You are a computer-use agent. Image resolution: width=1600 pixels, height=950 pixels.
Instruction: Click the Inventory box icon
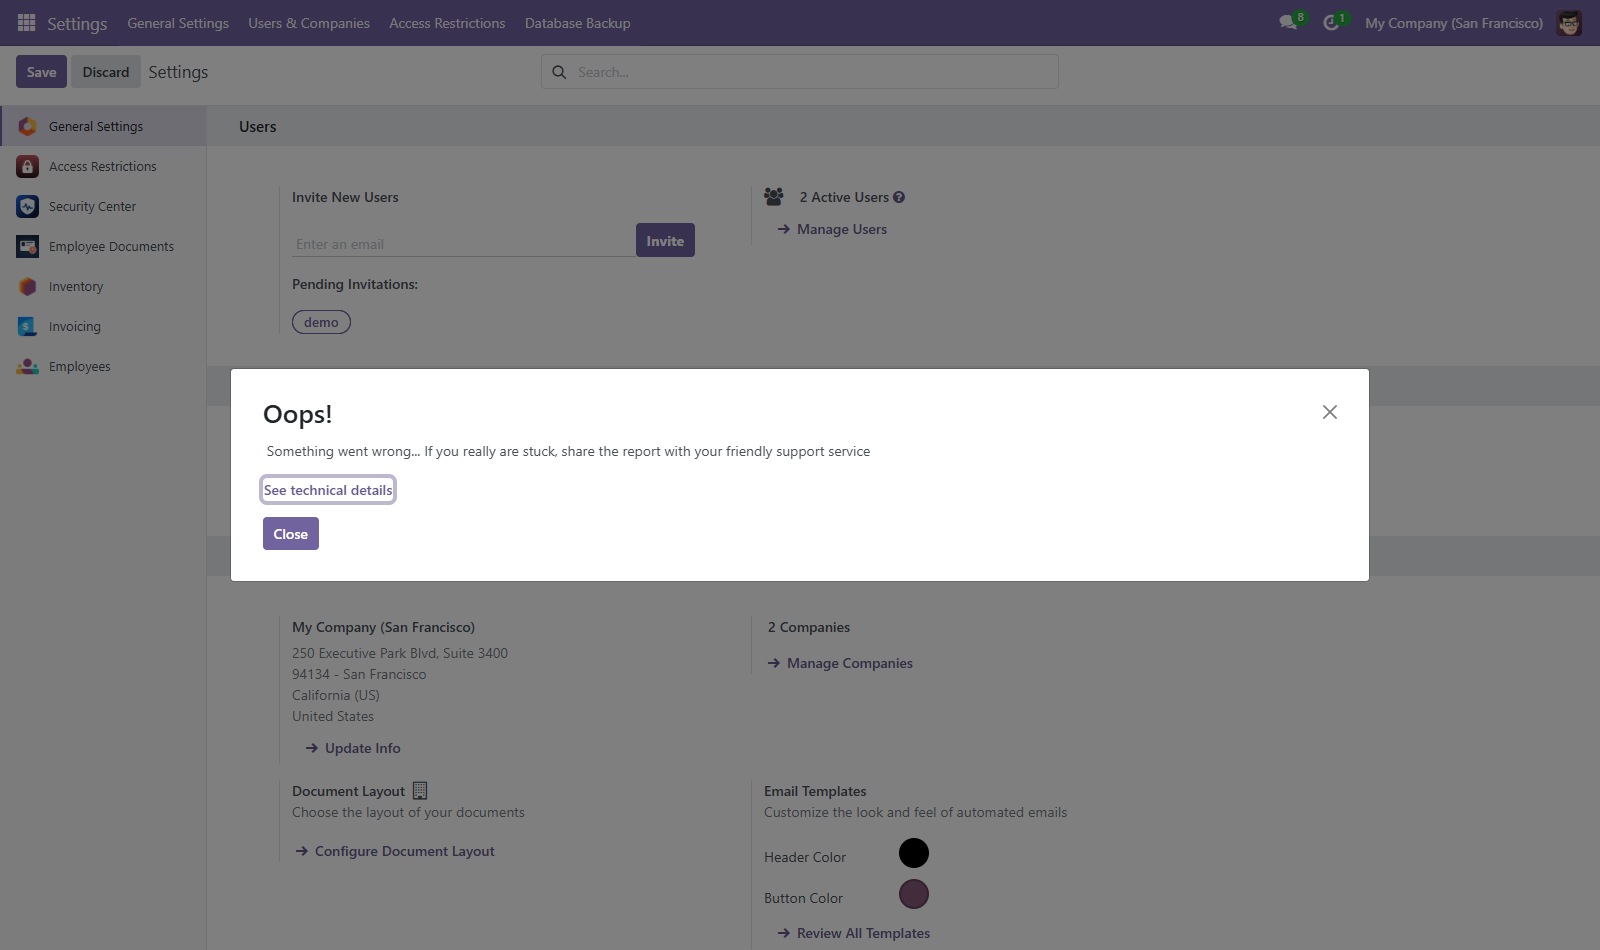28,286
